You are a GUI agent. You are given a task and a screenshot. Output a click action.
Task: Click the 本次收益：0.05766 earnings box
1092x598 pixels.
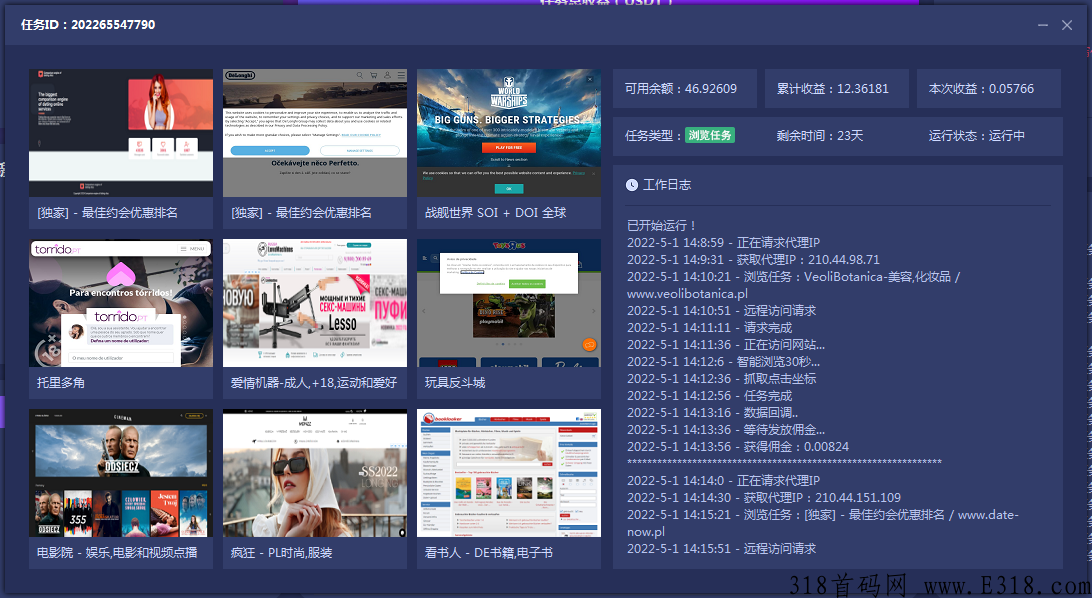[989, 88]
